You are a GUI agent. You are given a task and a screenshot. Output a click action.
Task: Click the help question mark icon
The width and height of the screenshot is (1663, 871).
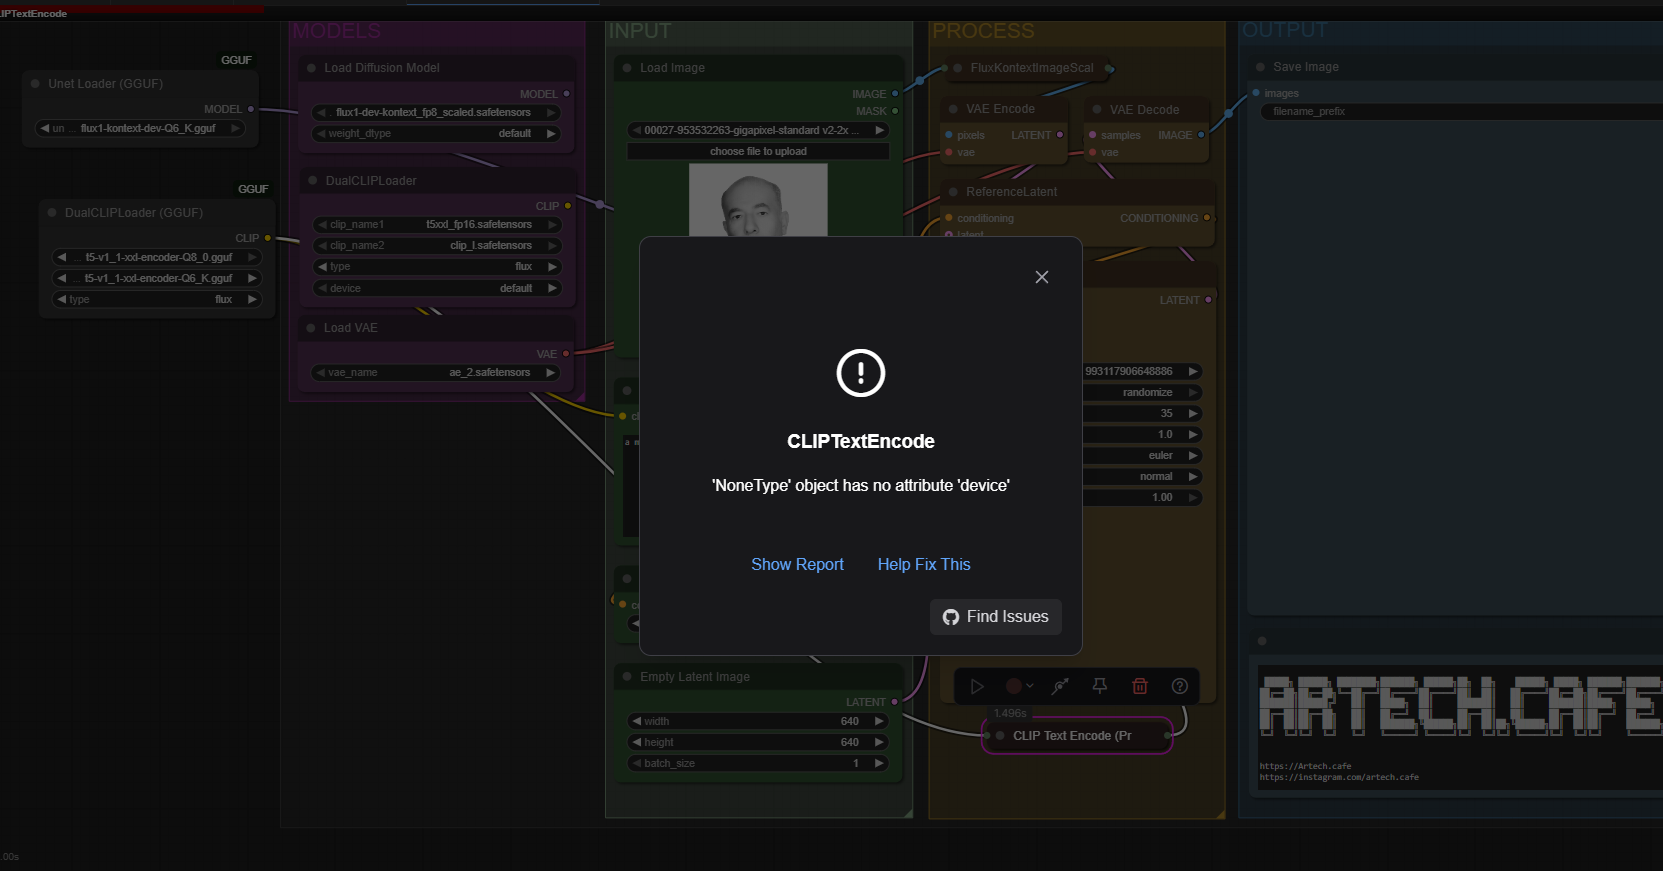tap(1179, 686)
